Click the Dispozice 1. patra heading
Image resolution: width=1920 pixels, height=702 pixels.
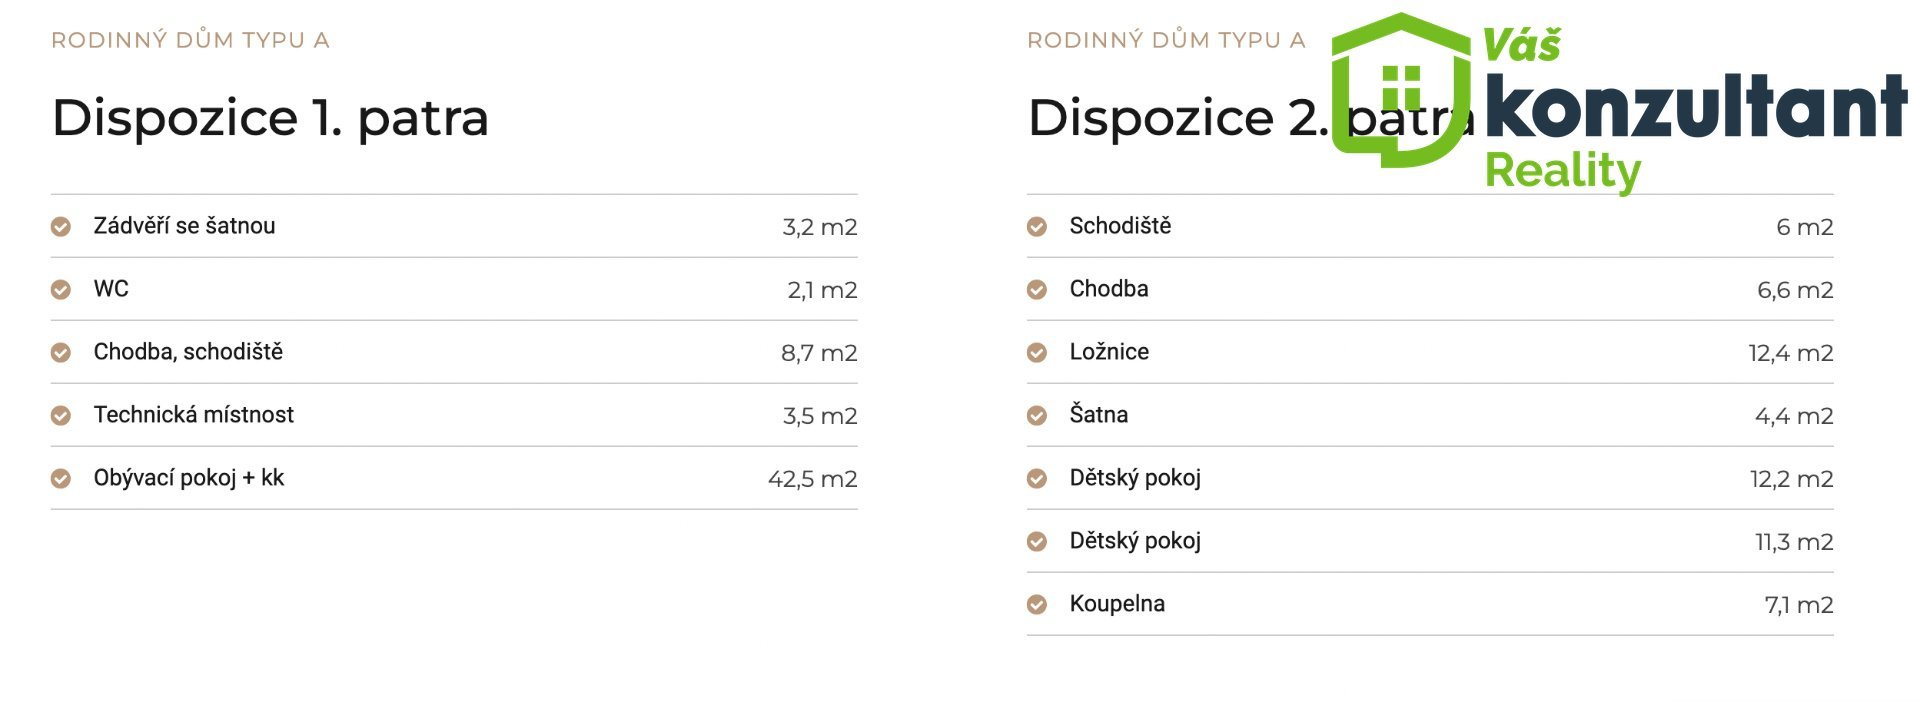pyautogui.click(x=270, y=118)
